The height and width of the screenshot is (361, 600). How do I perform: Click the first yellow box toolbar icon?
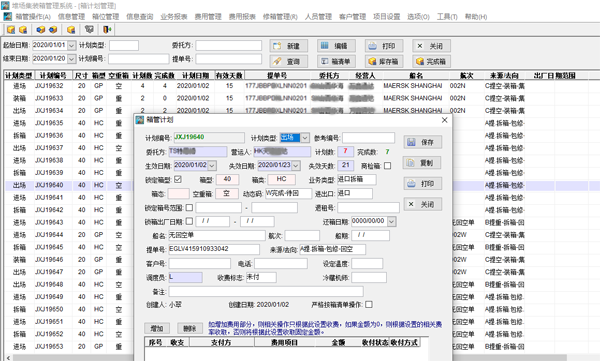pos(11,29)
